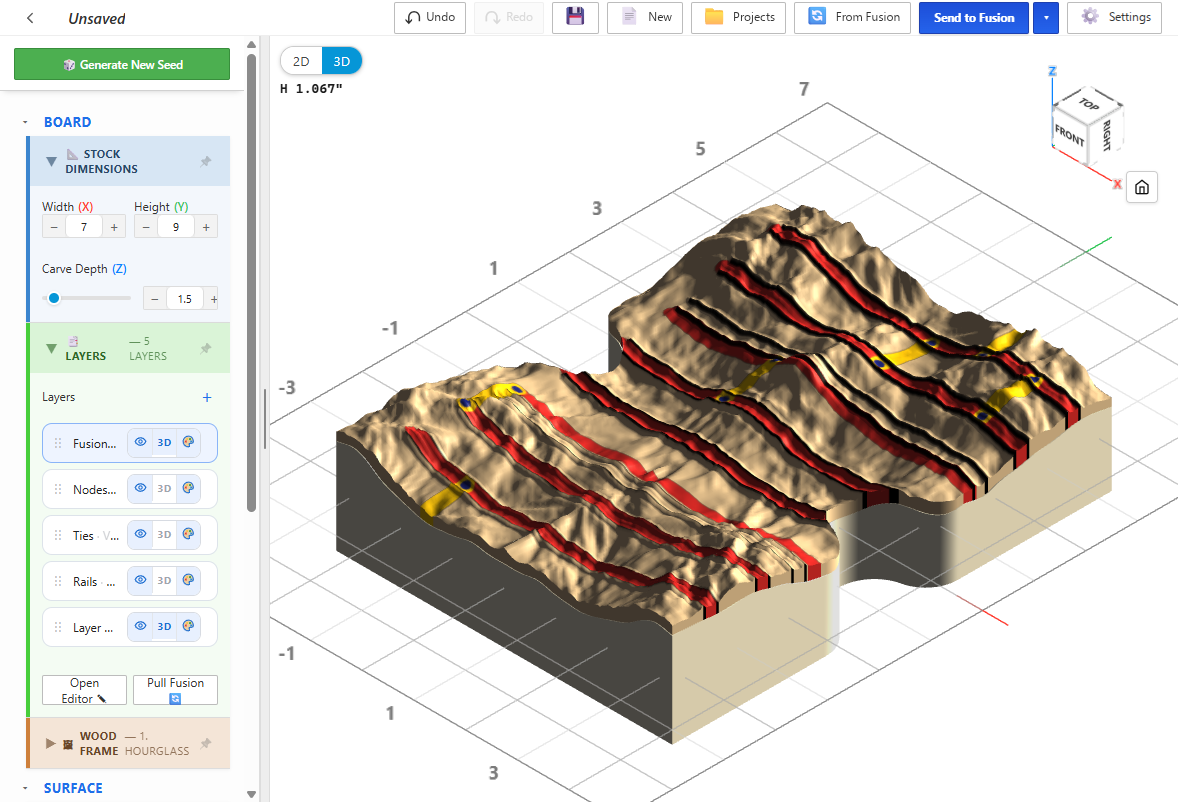Open the Projects menu

739,17
